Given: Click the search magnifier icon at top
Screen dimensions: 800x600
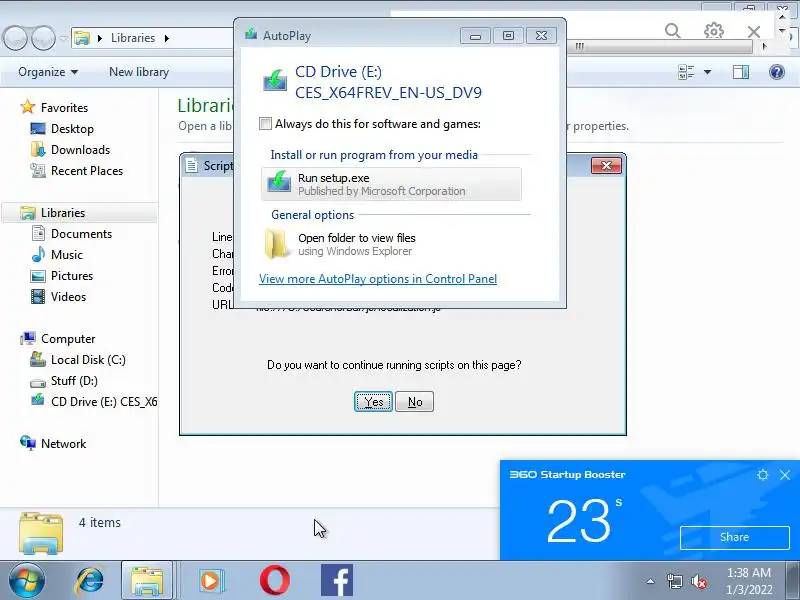Looking at the screenshot, I should click(672, 31).
